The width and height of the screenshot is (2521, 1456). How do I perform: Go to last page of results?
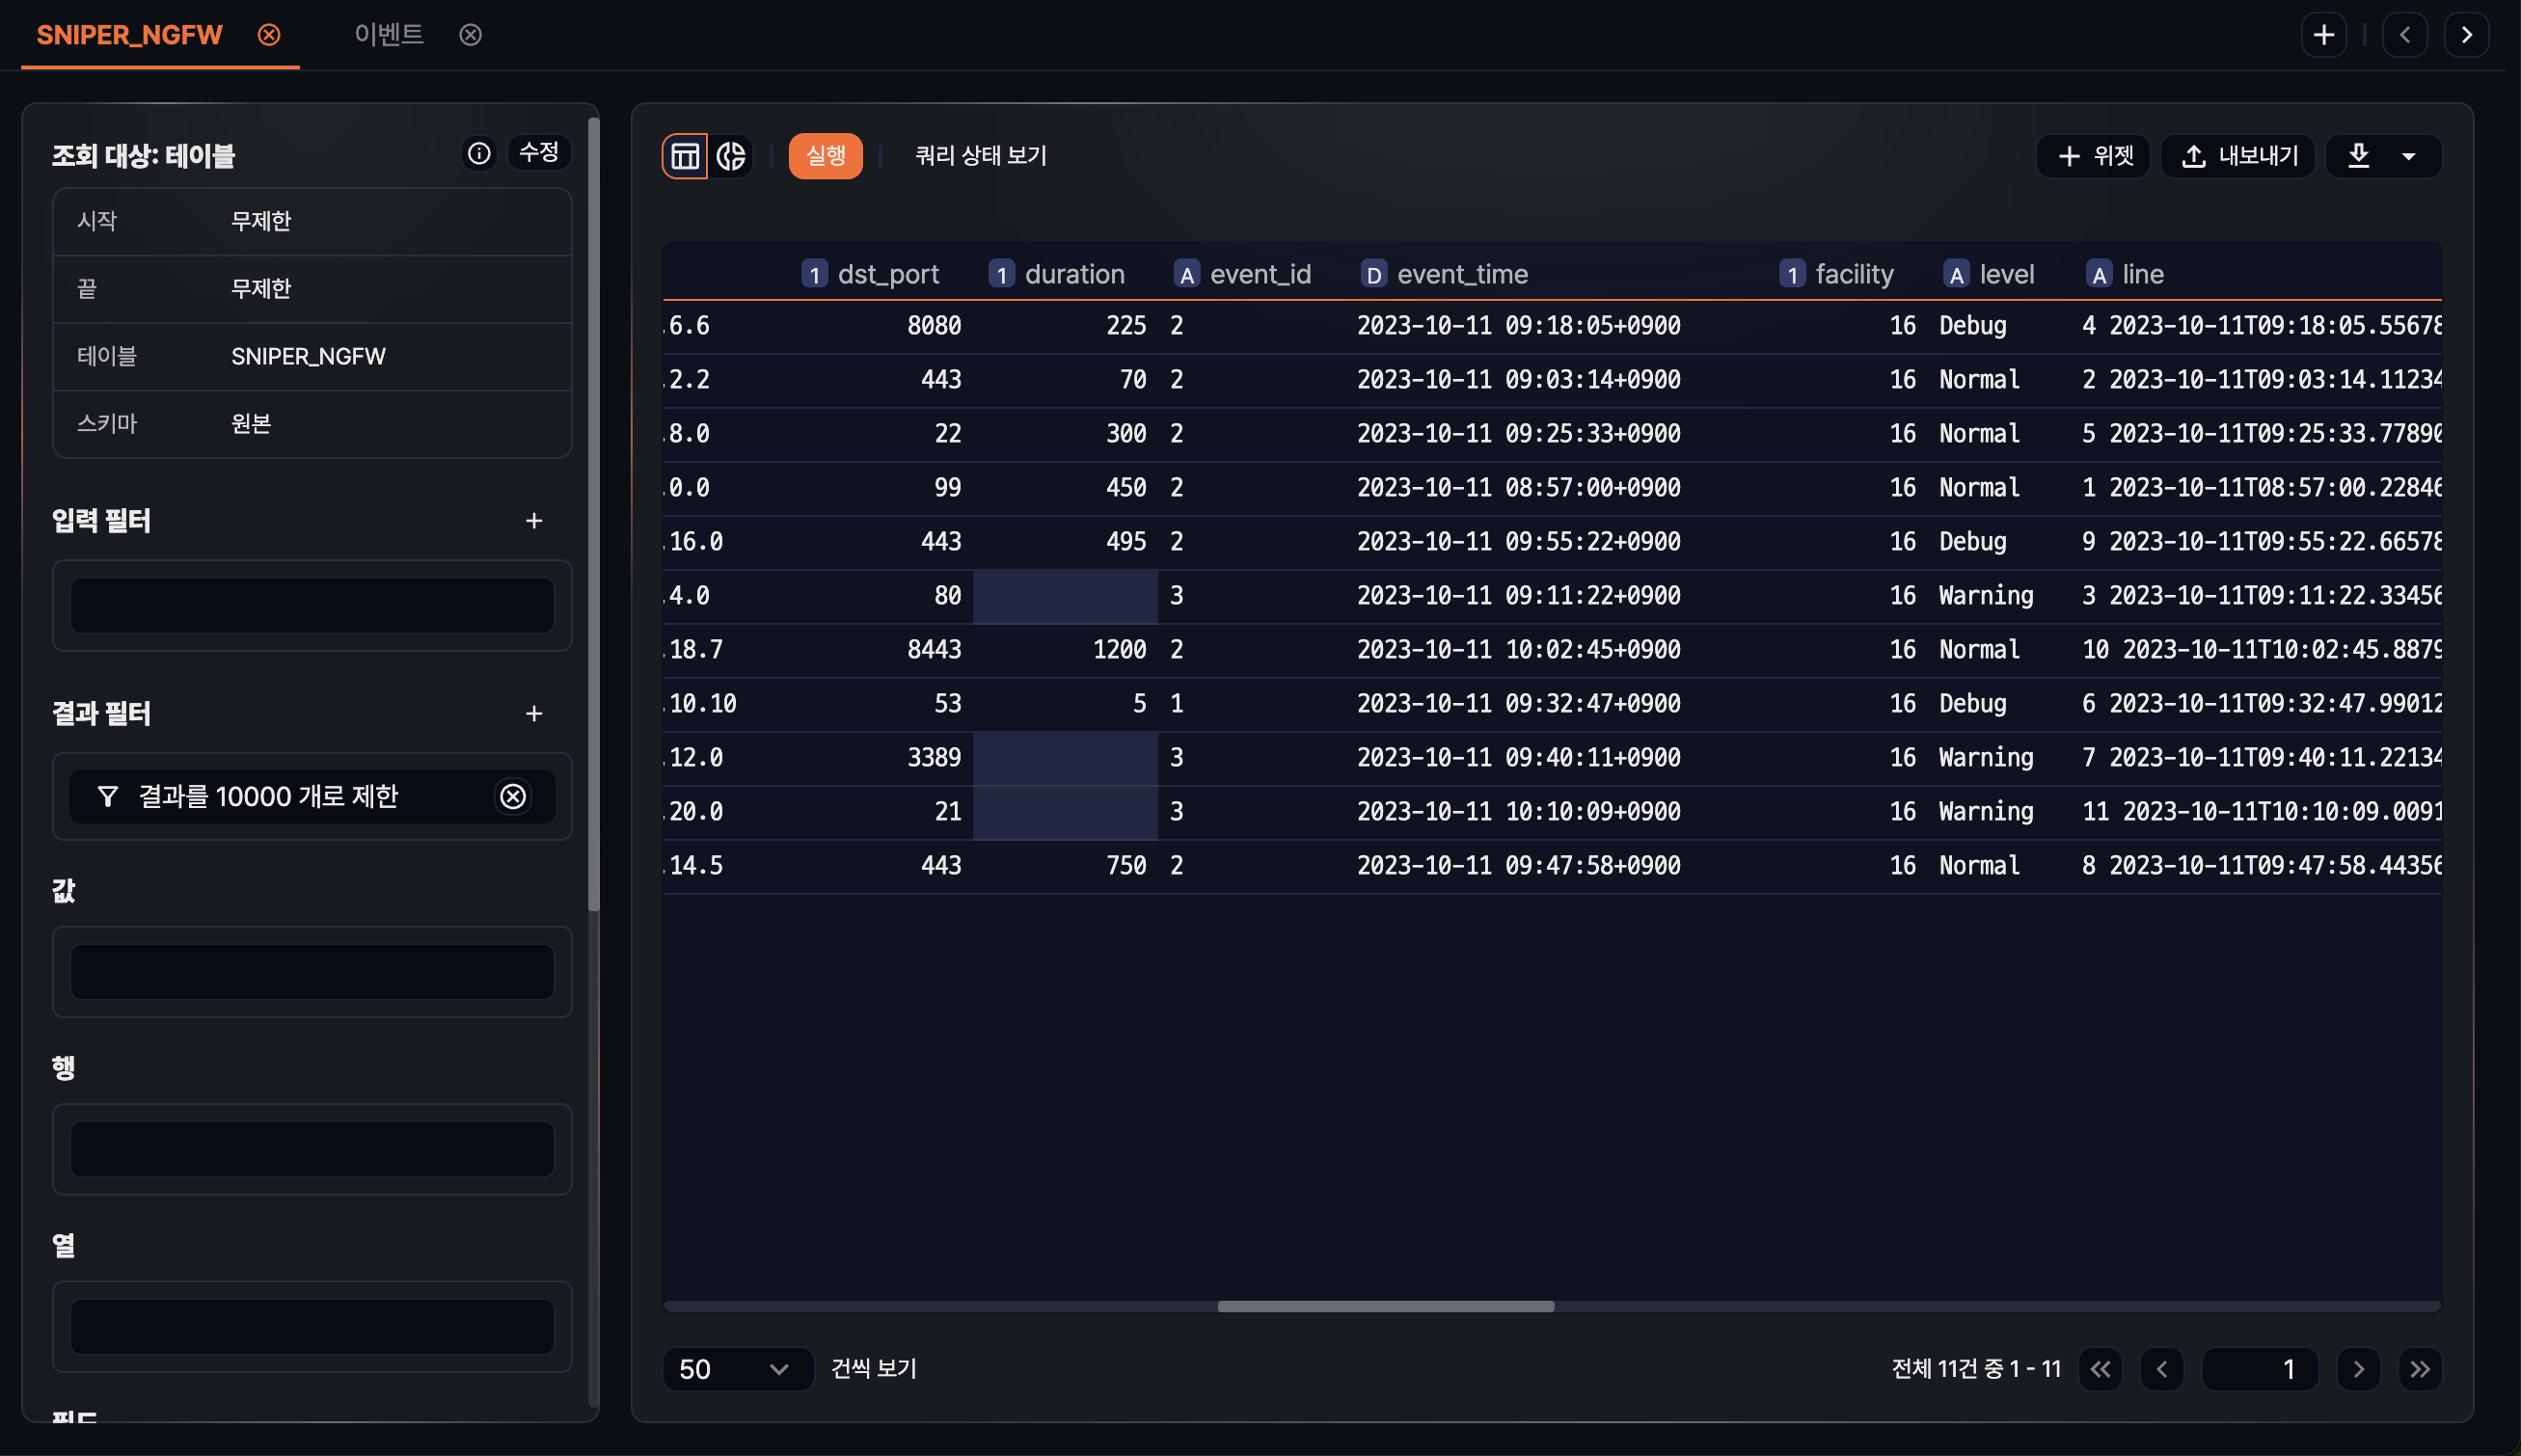click(2420, 1369)
